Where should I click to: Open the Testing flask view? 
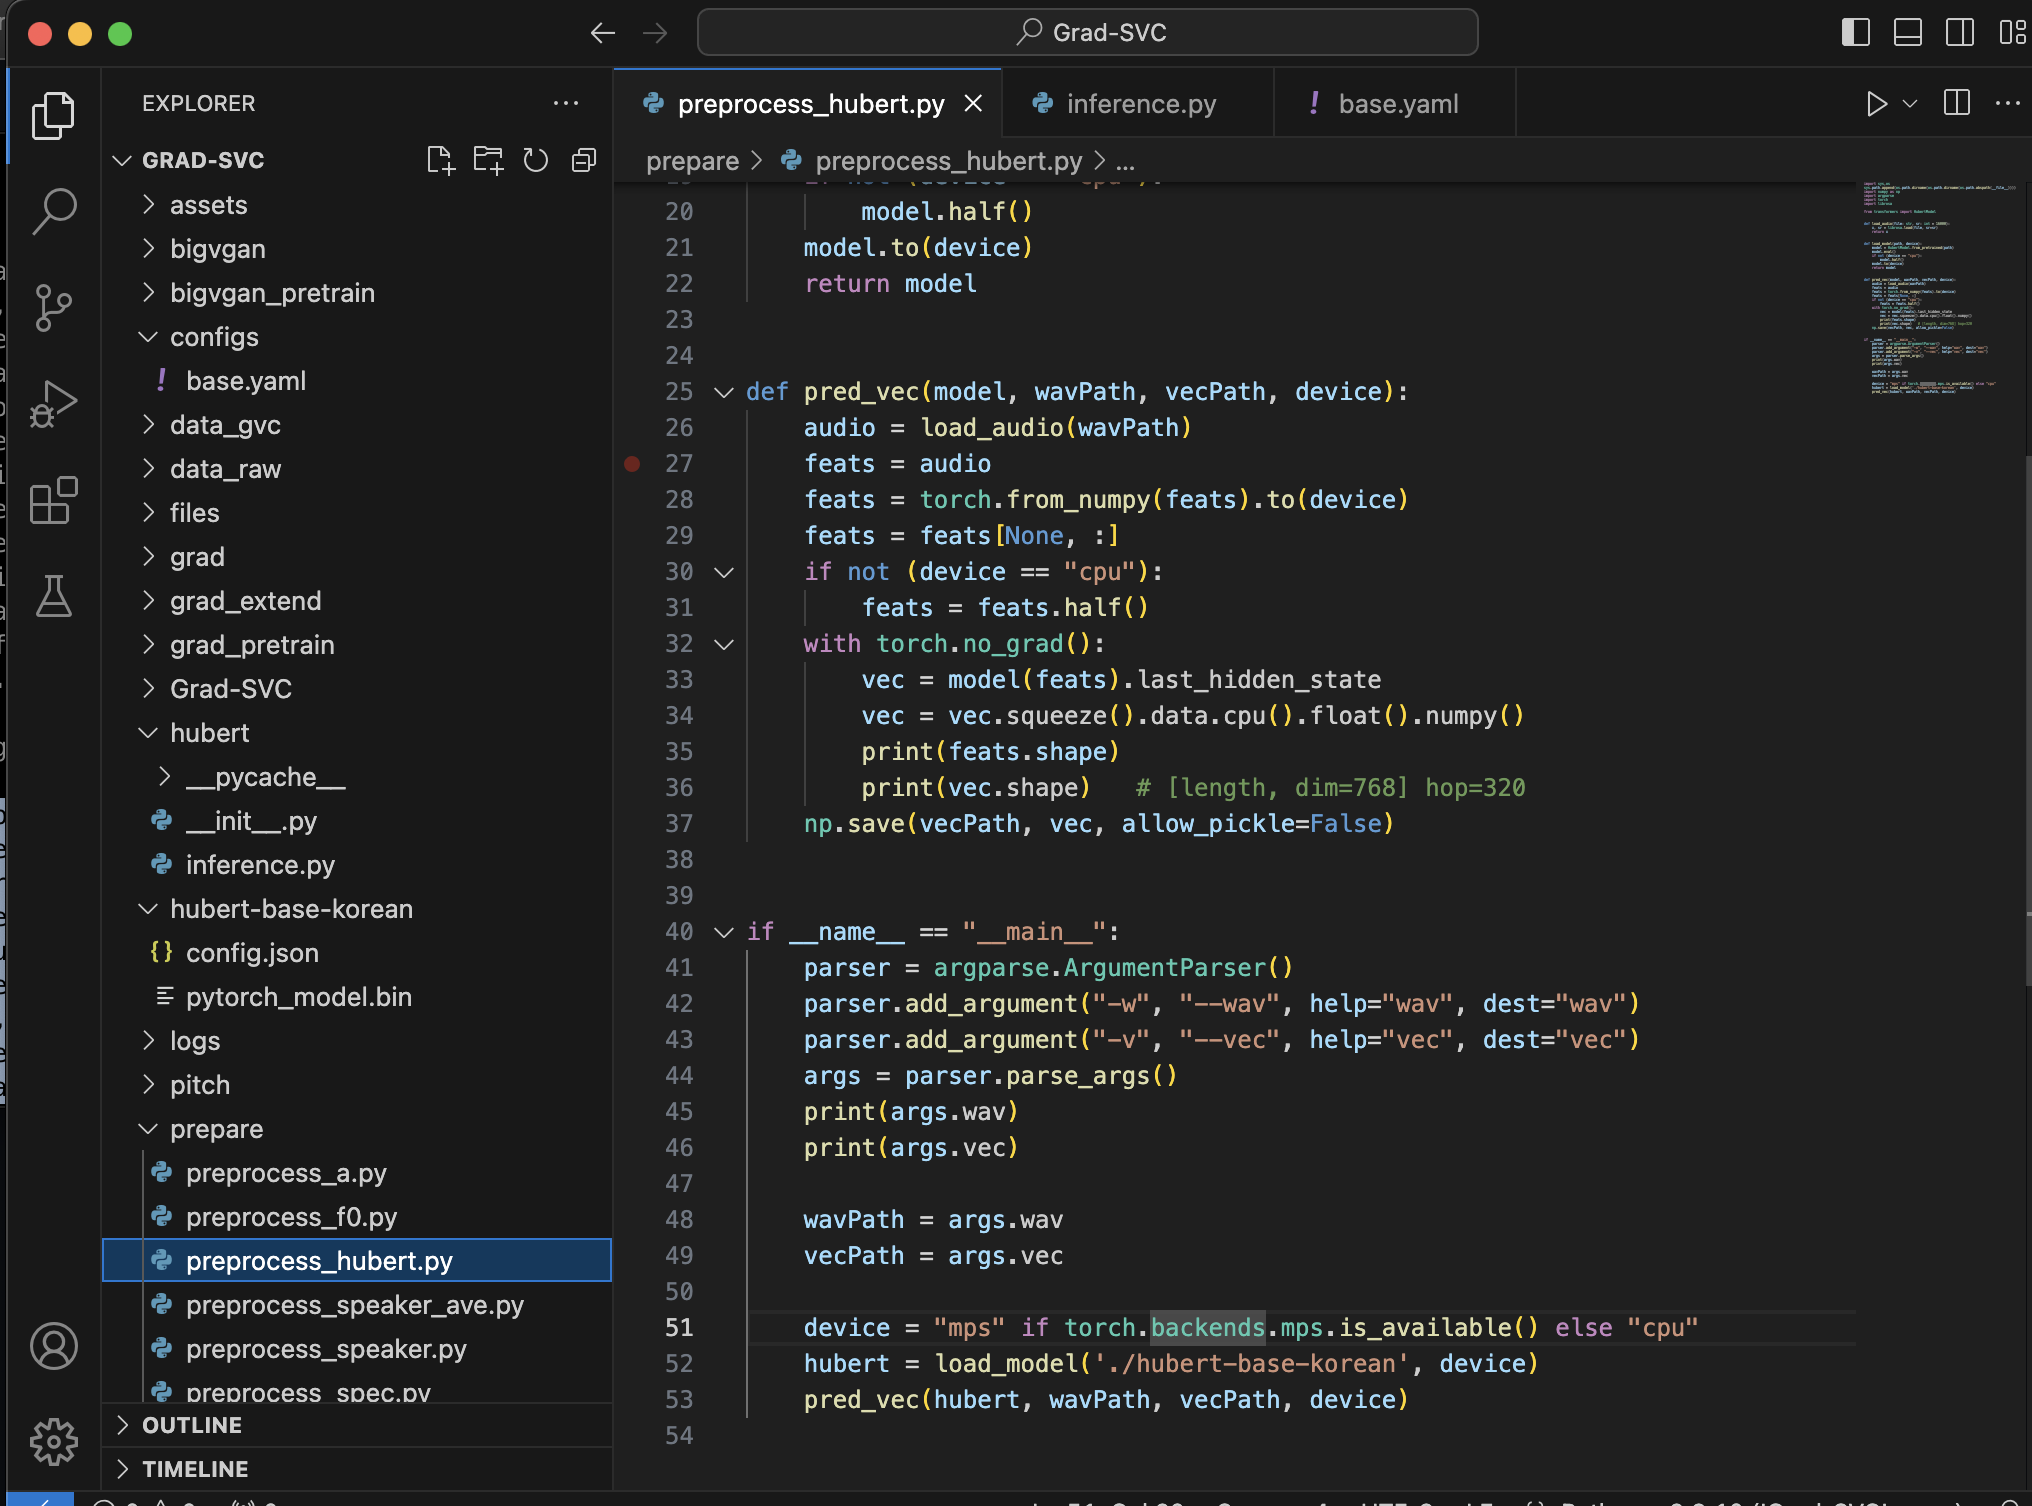tap(53, 595)
